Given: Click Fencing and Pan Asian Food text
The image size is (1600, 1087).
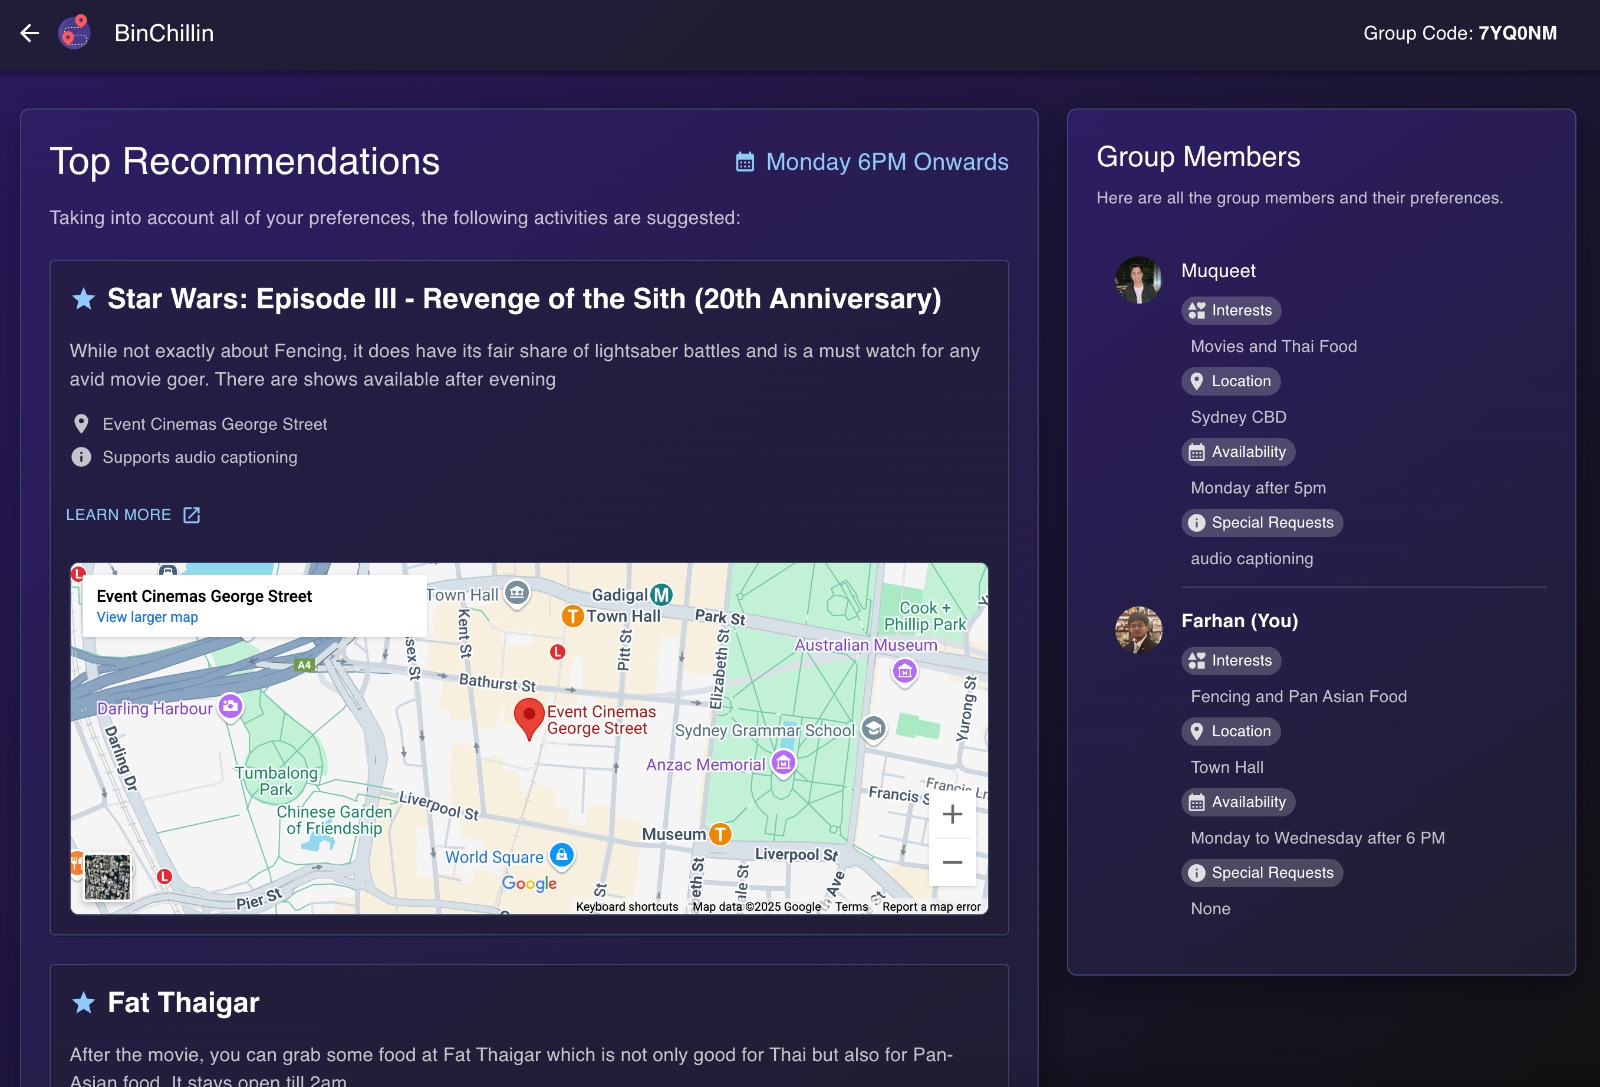Looking at the screenshot, I should 1299,697.
